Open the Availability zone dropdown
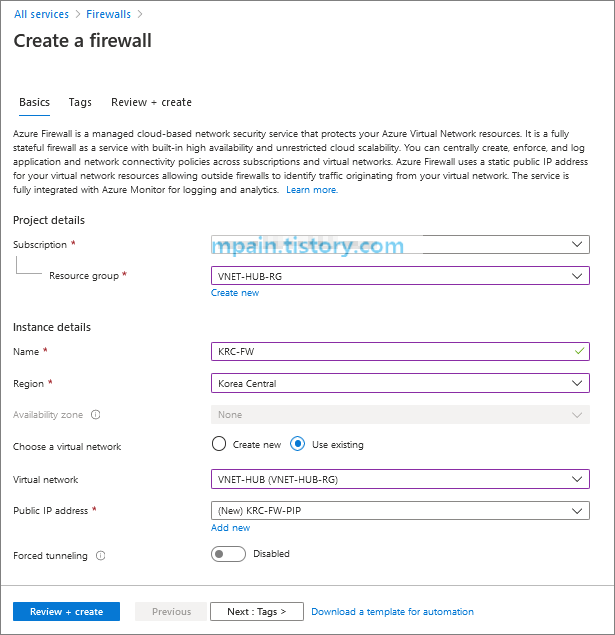Screen dimensions: 615x635 pos(400,415)
